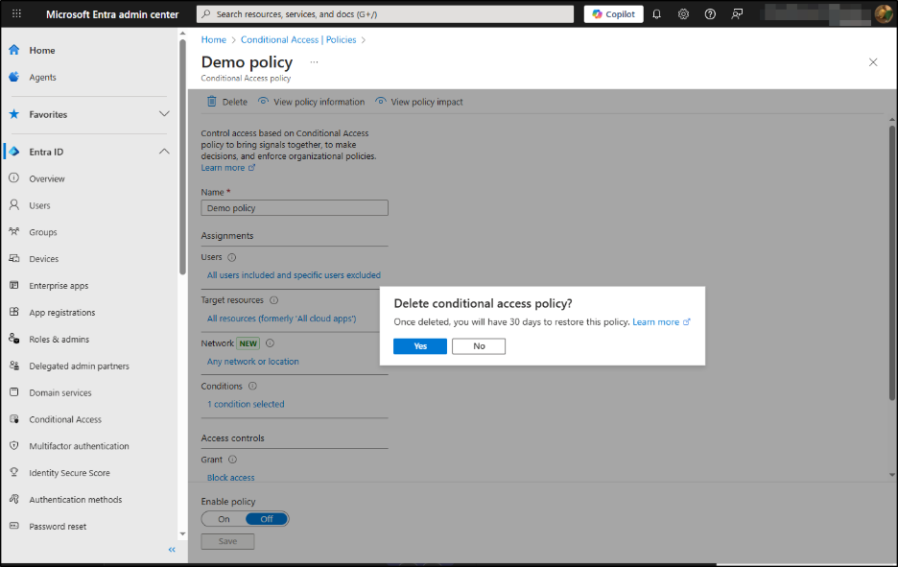Click the Name field Demo policy

pos(294,208)
